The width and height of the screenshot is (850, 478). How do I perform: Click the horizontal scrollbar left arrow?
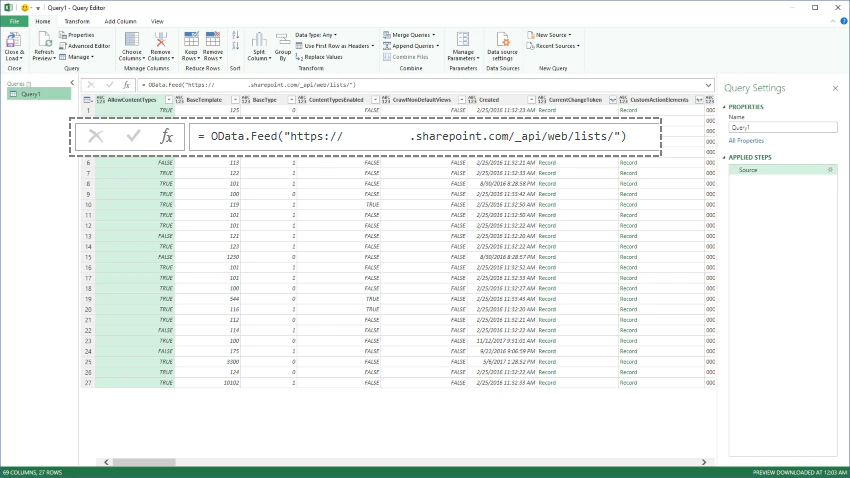coord(106,462)
